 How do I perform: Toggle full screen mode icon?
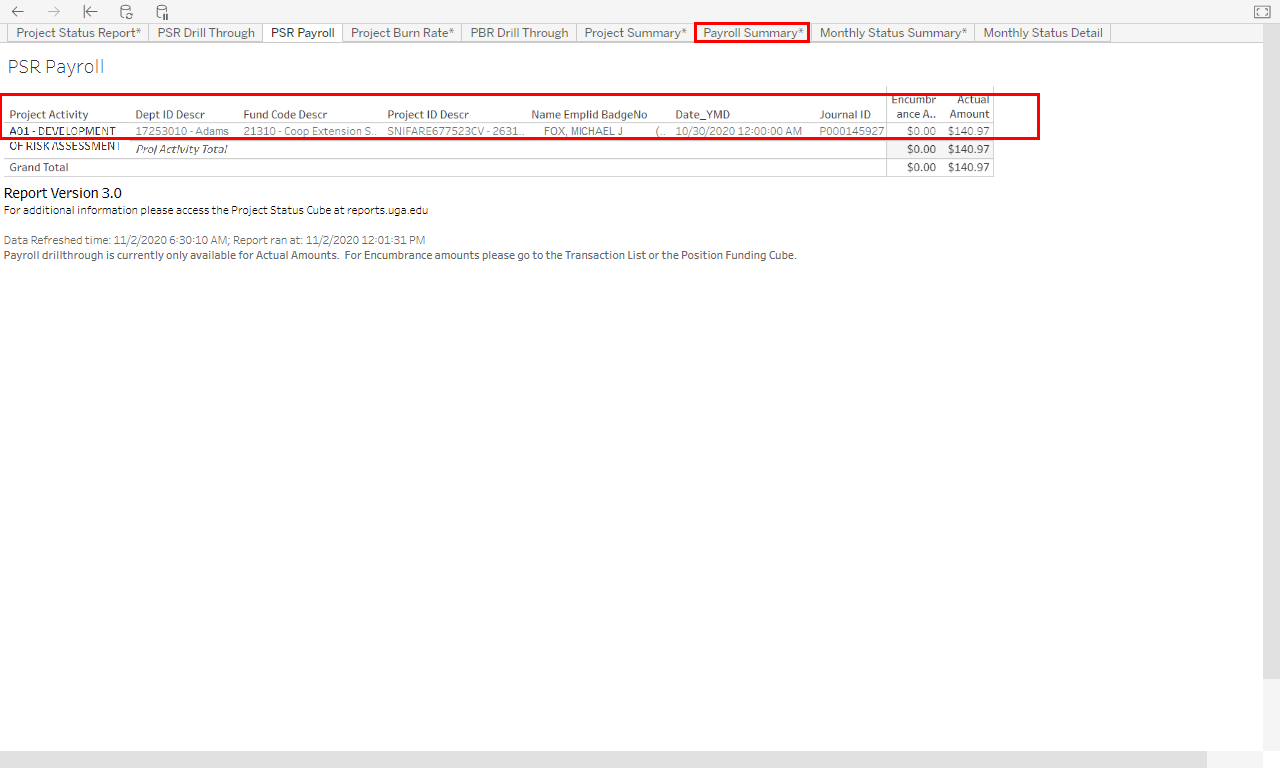1261,12
